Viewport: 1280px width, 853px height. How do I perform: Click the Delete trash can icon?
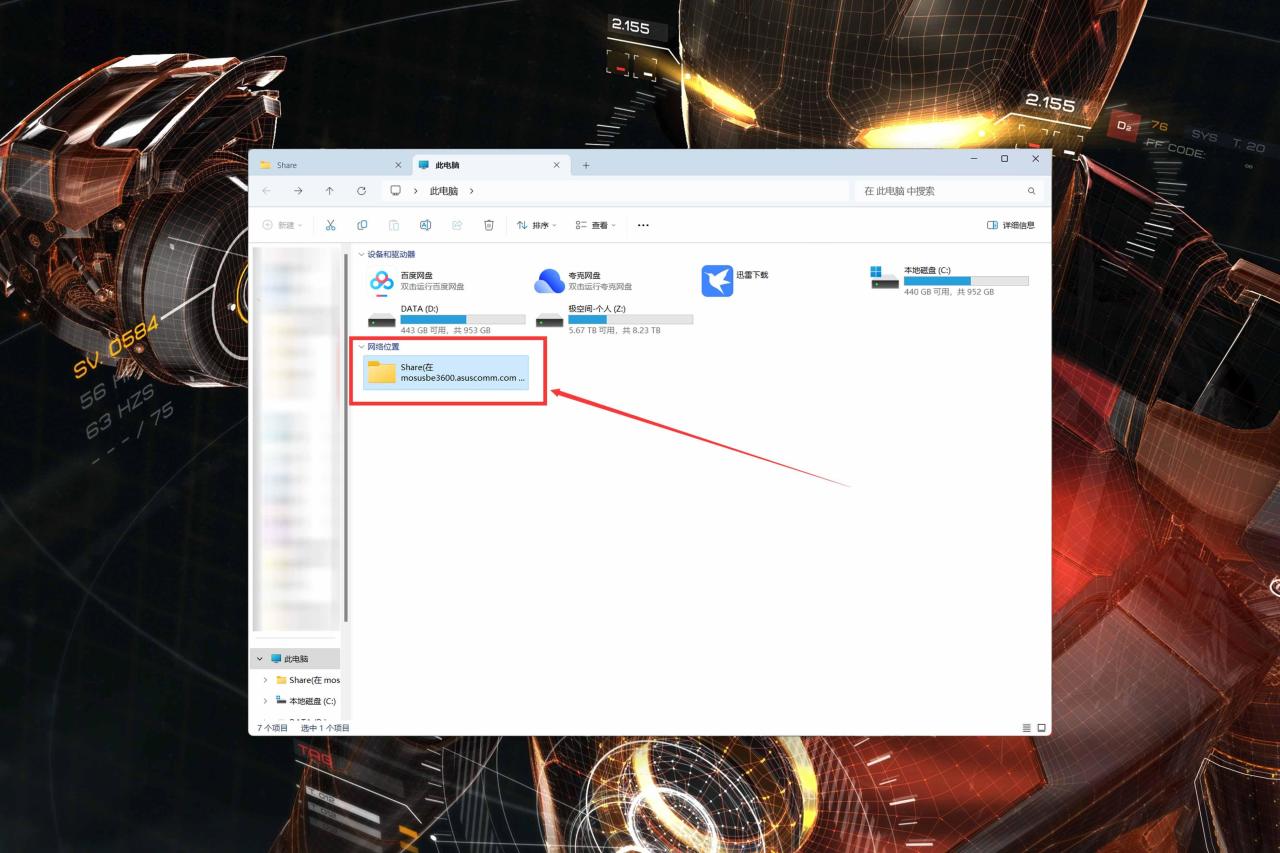(489, 225)
